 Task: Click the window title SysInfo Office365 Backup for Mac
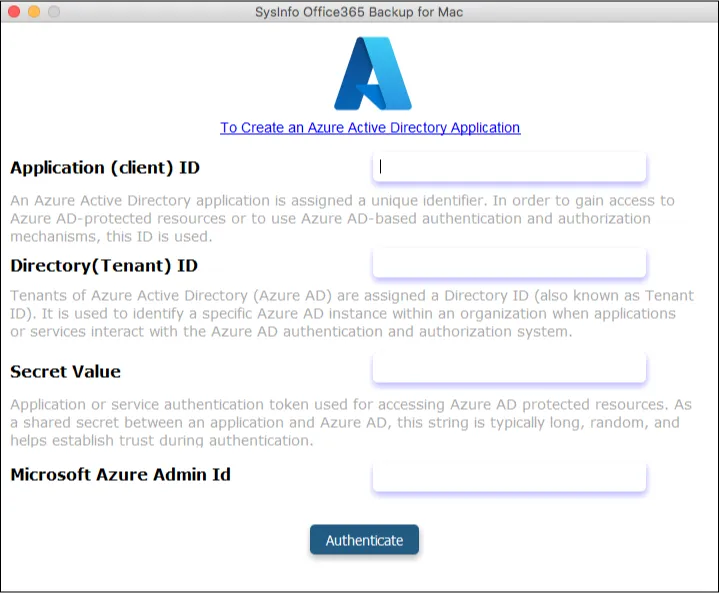359,12
